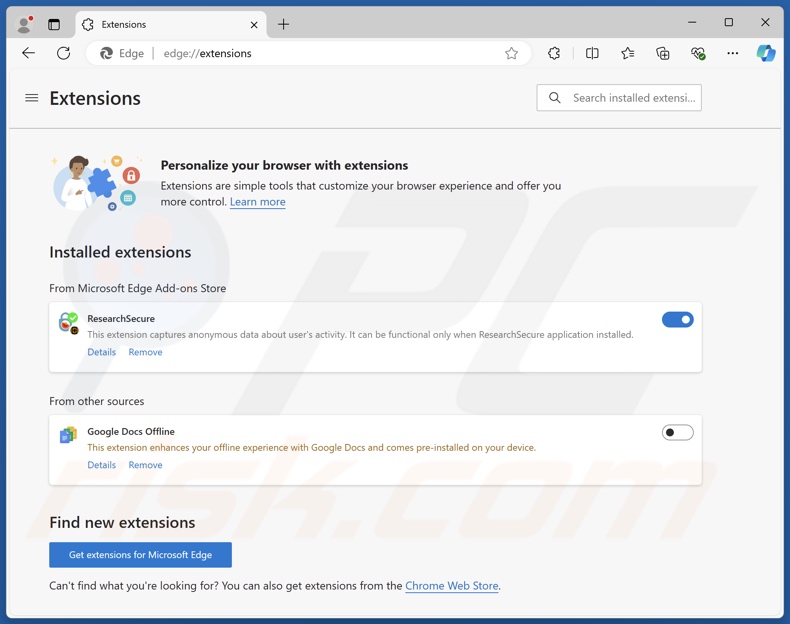Open Settings and more ellipsis menu

pyautogui.click(x=733, y=53)
